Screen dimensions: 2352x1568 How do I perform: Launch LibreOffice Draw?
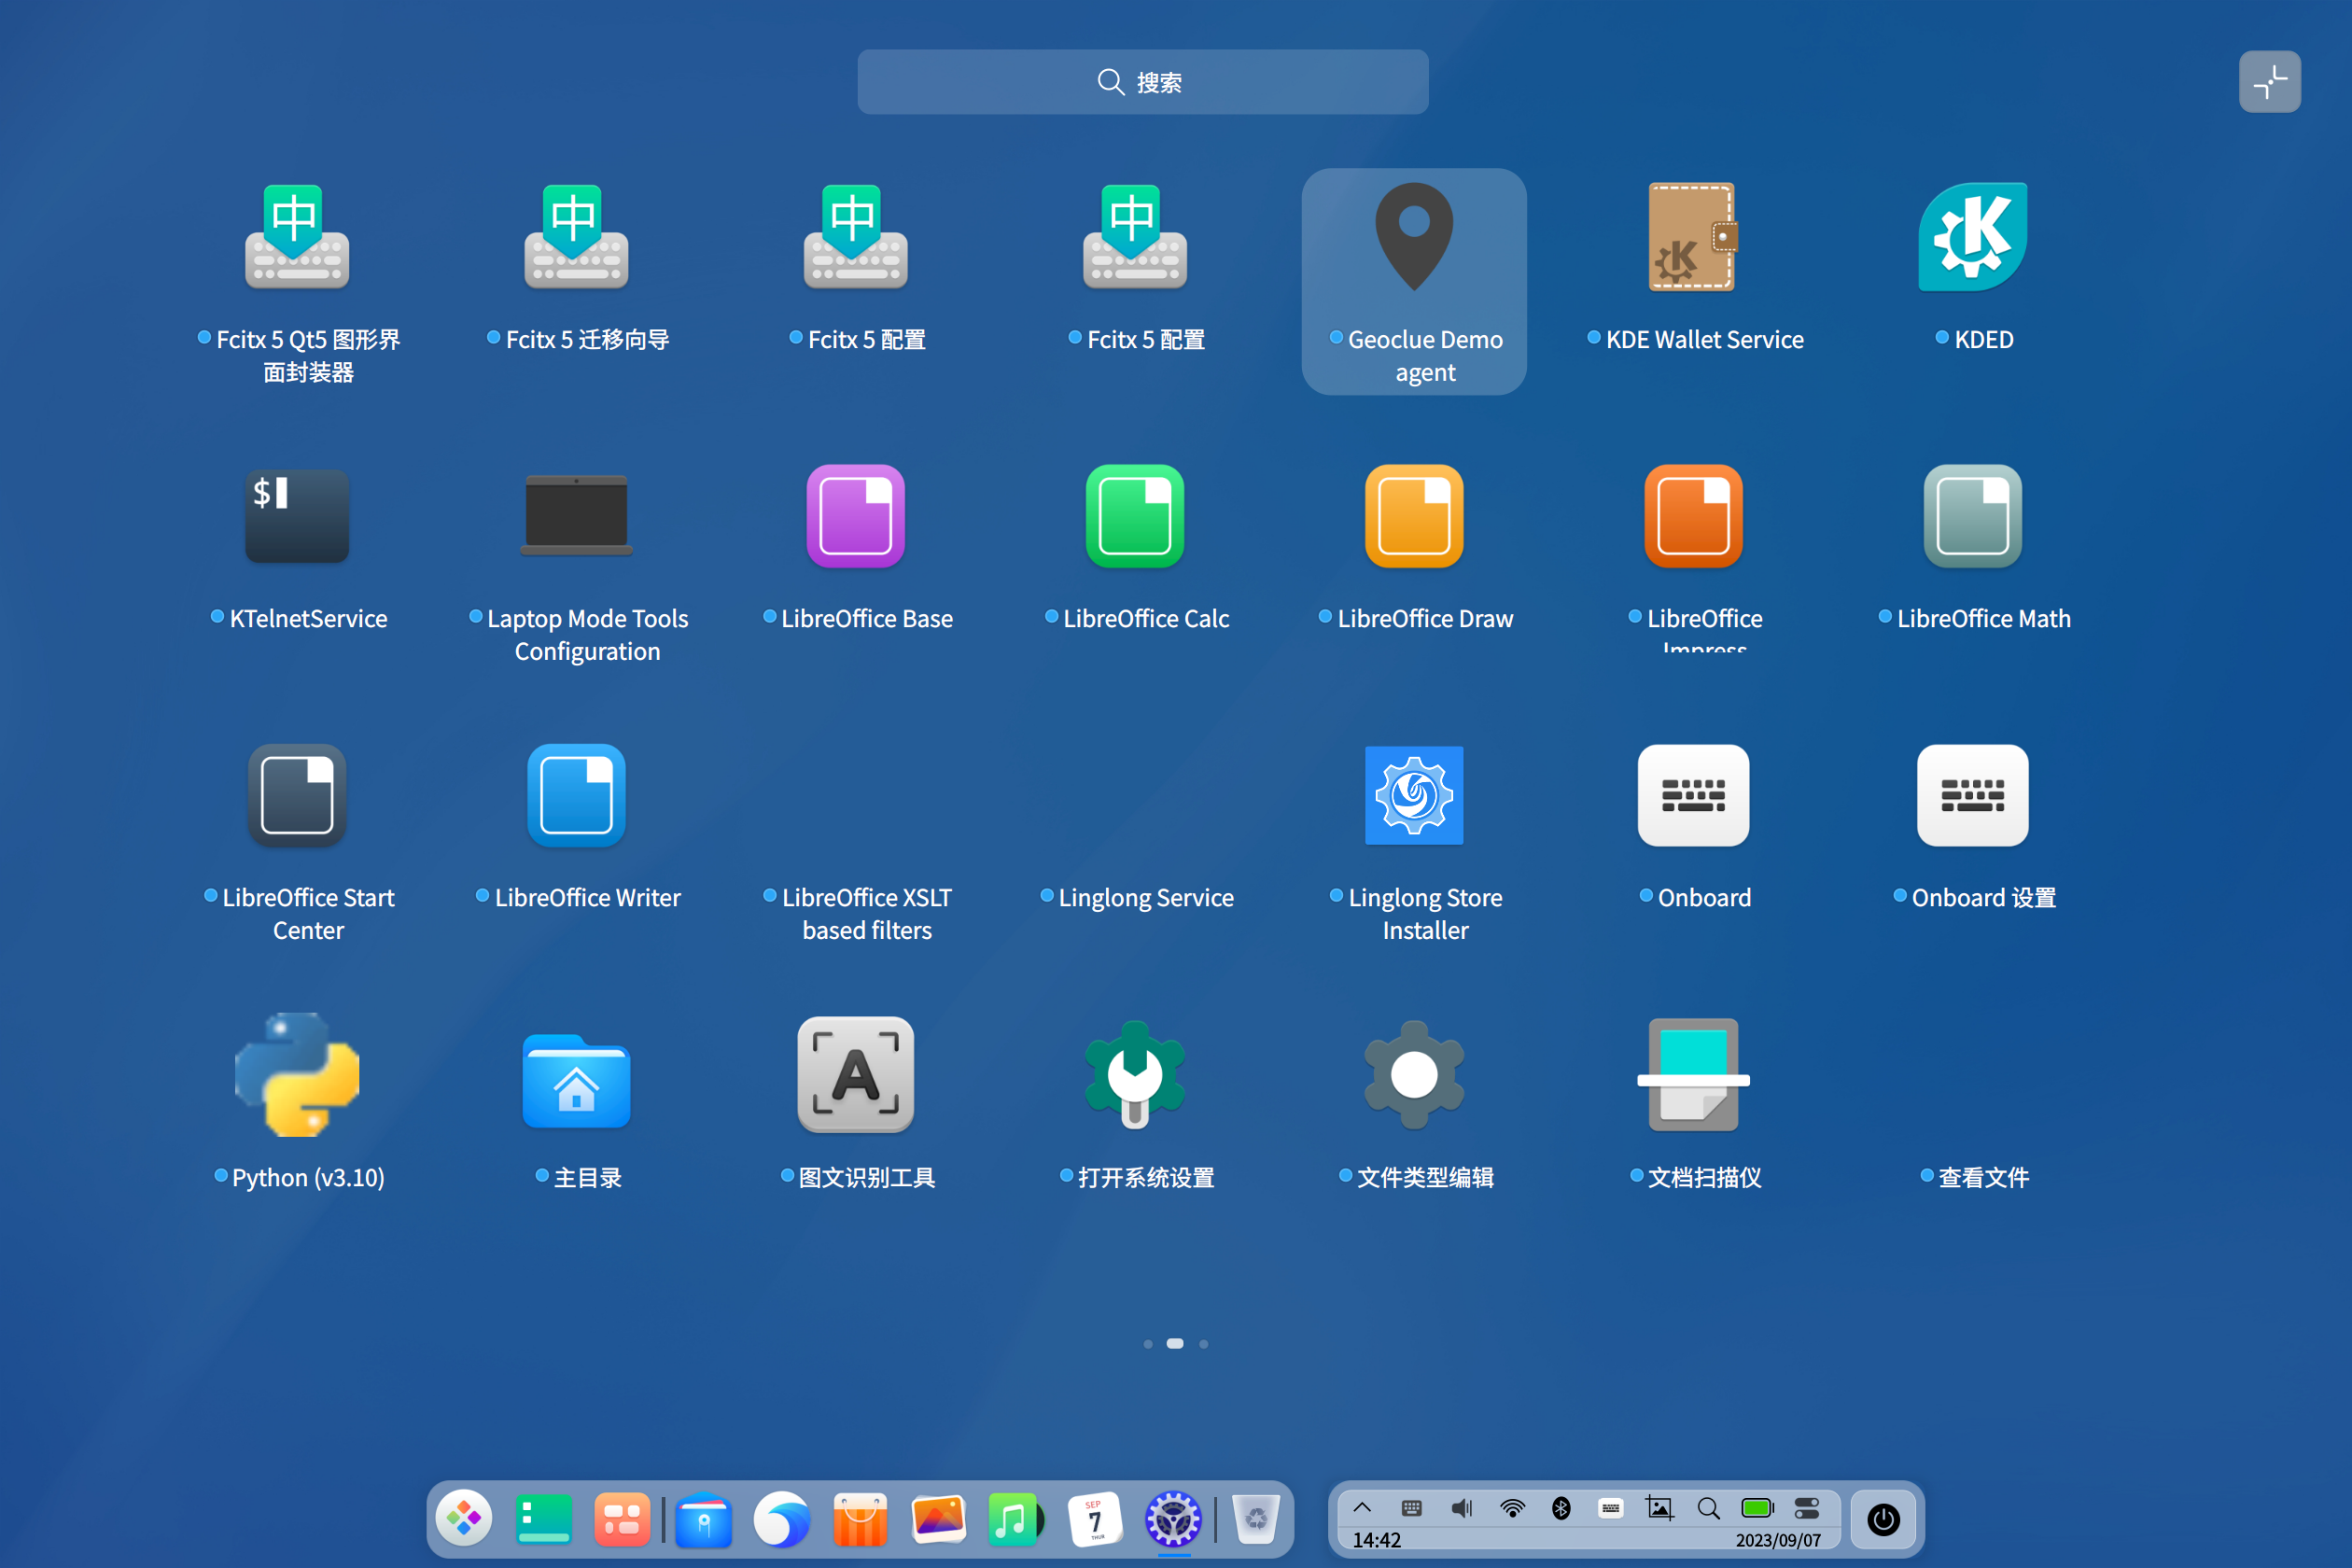[x=1414, y=516]
